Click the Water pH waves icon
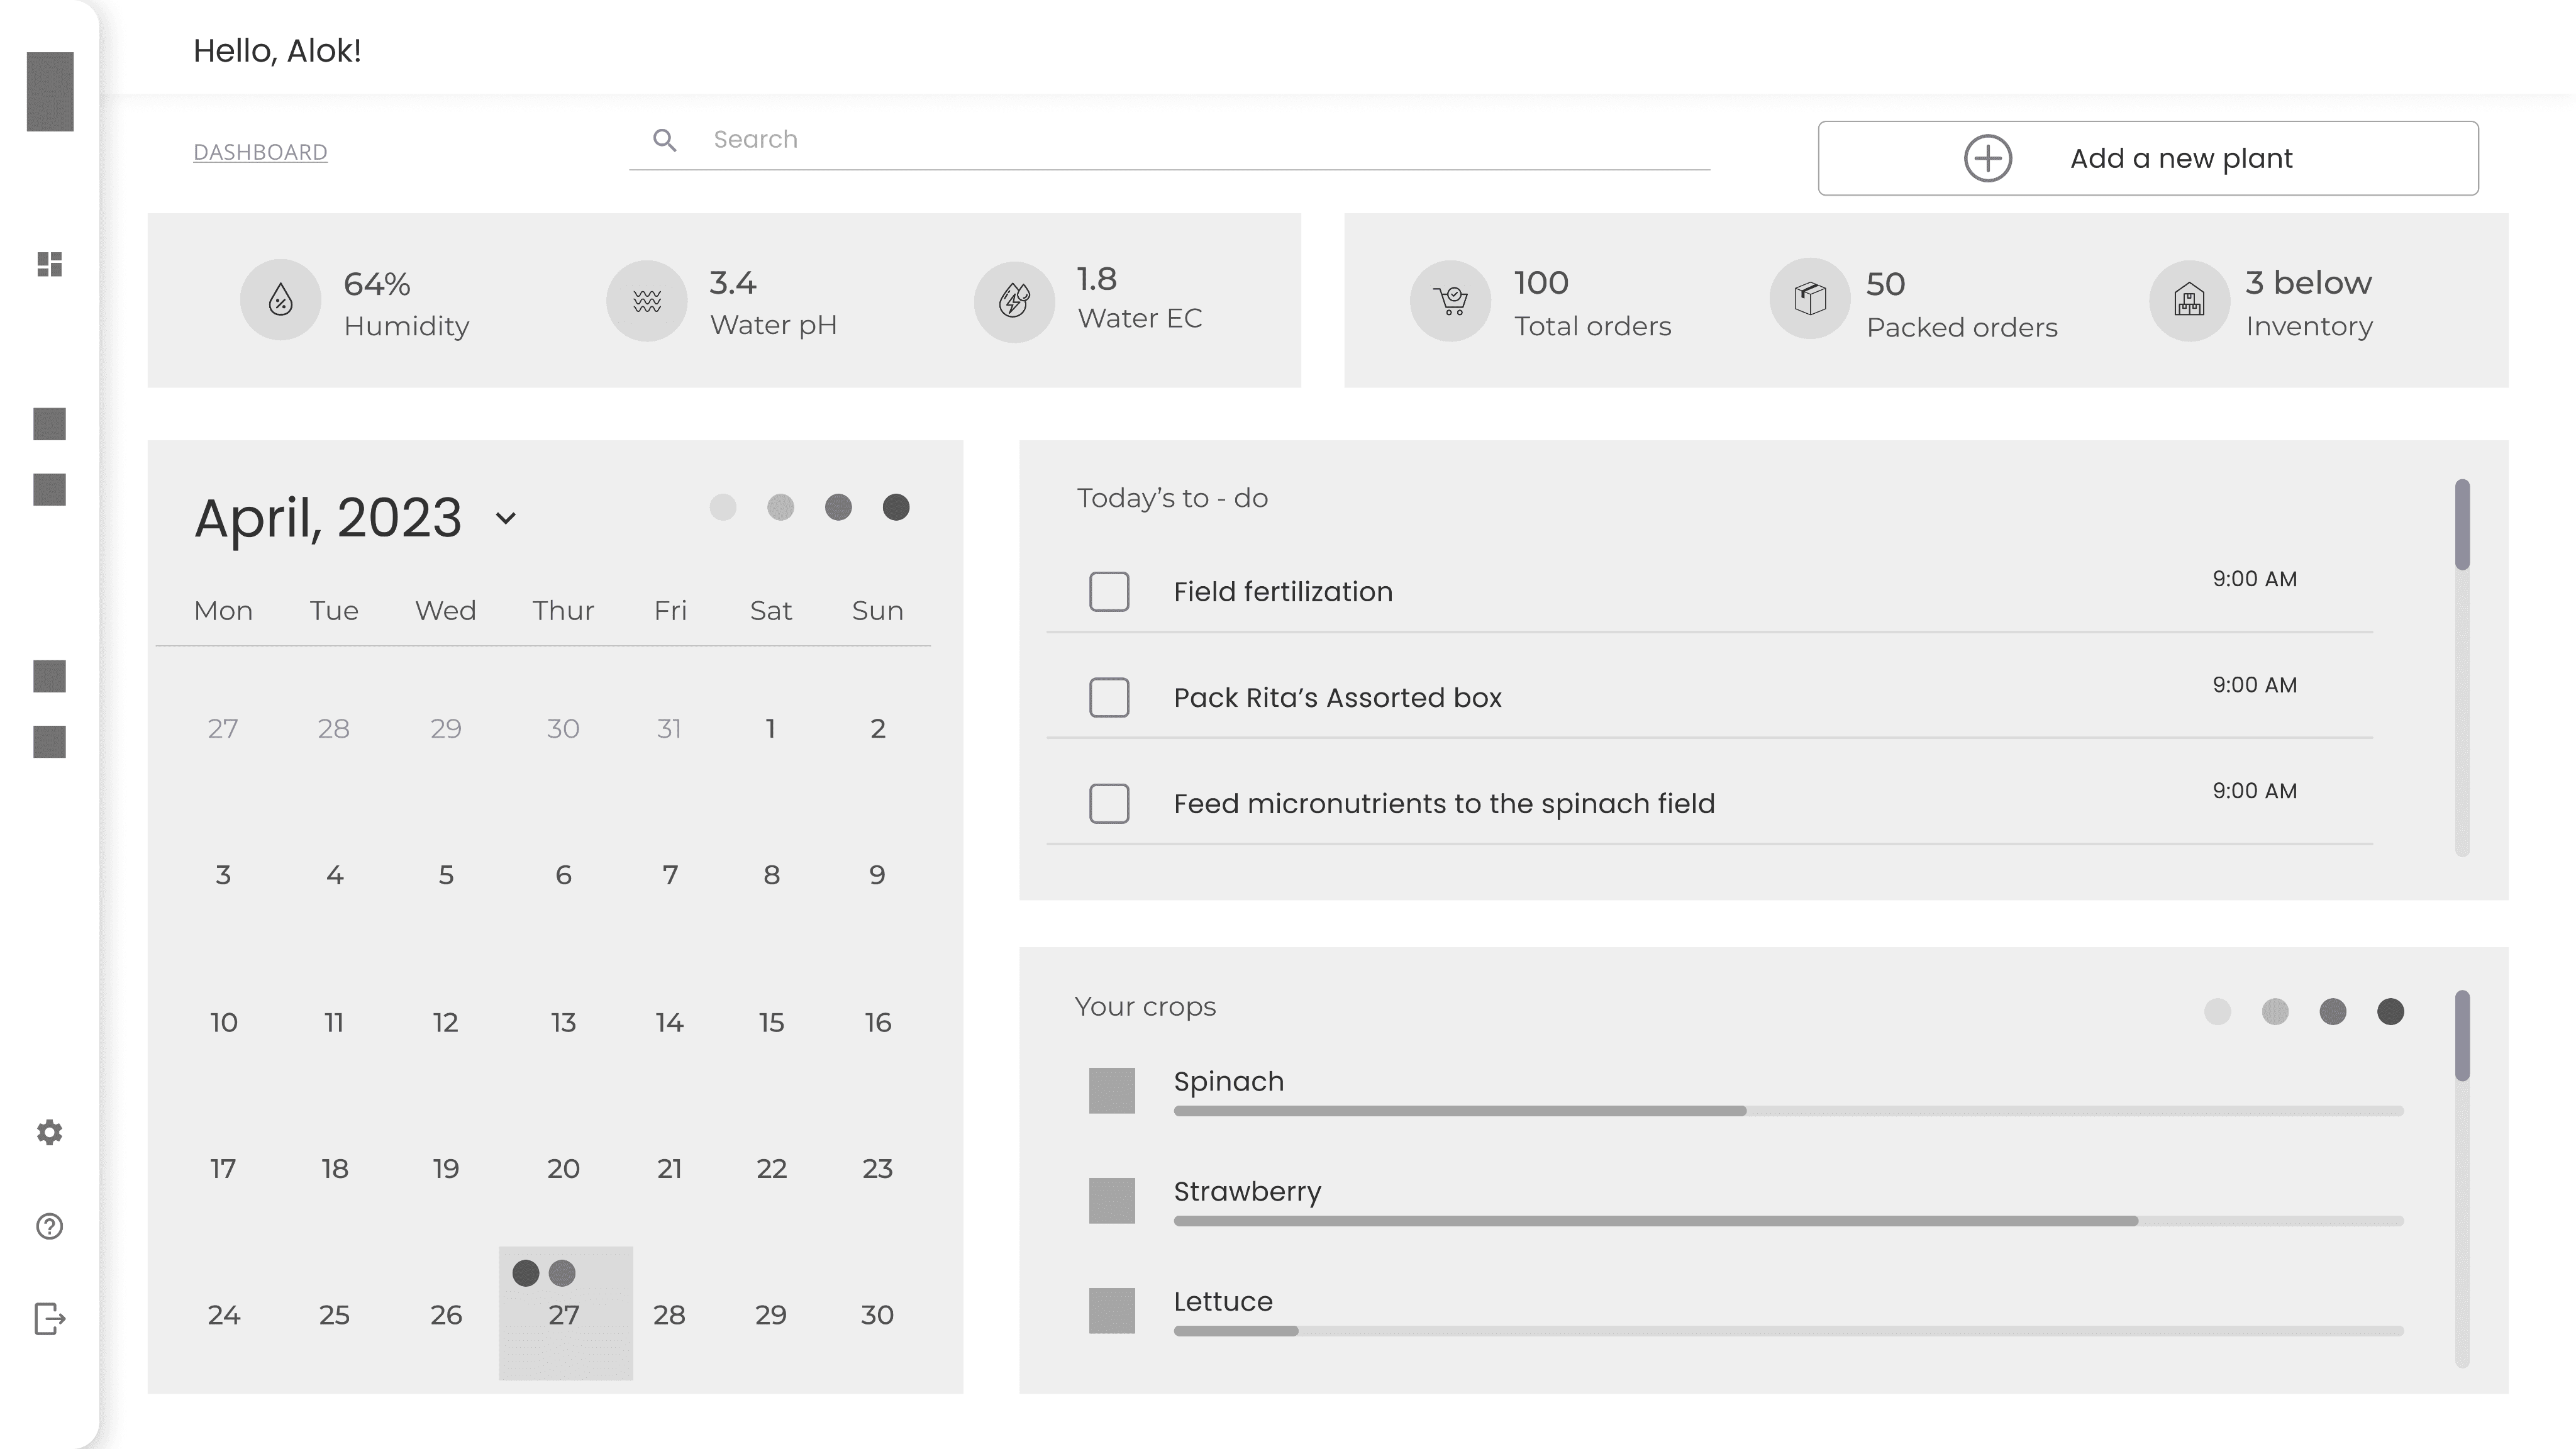Screen dimensions: 2576x1449 pos(647,300)
